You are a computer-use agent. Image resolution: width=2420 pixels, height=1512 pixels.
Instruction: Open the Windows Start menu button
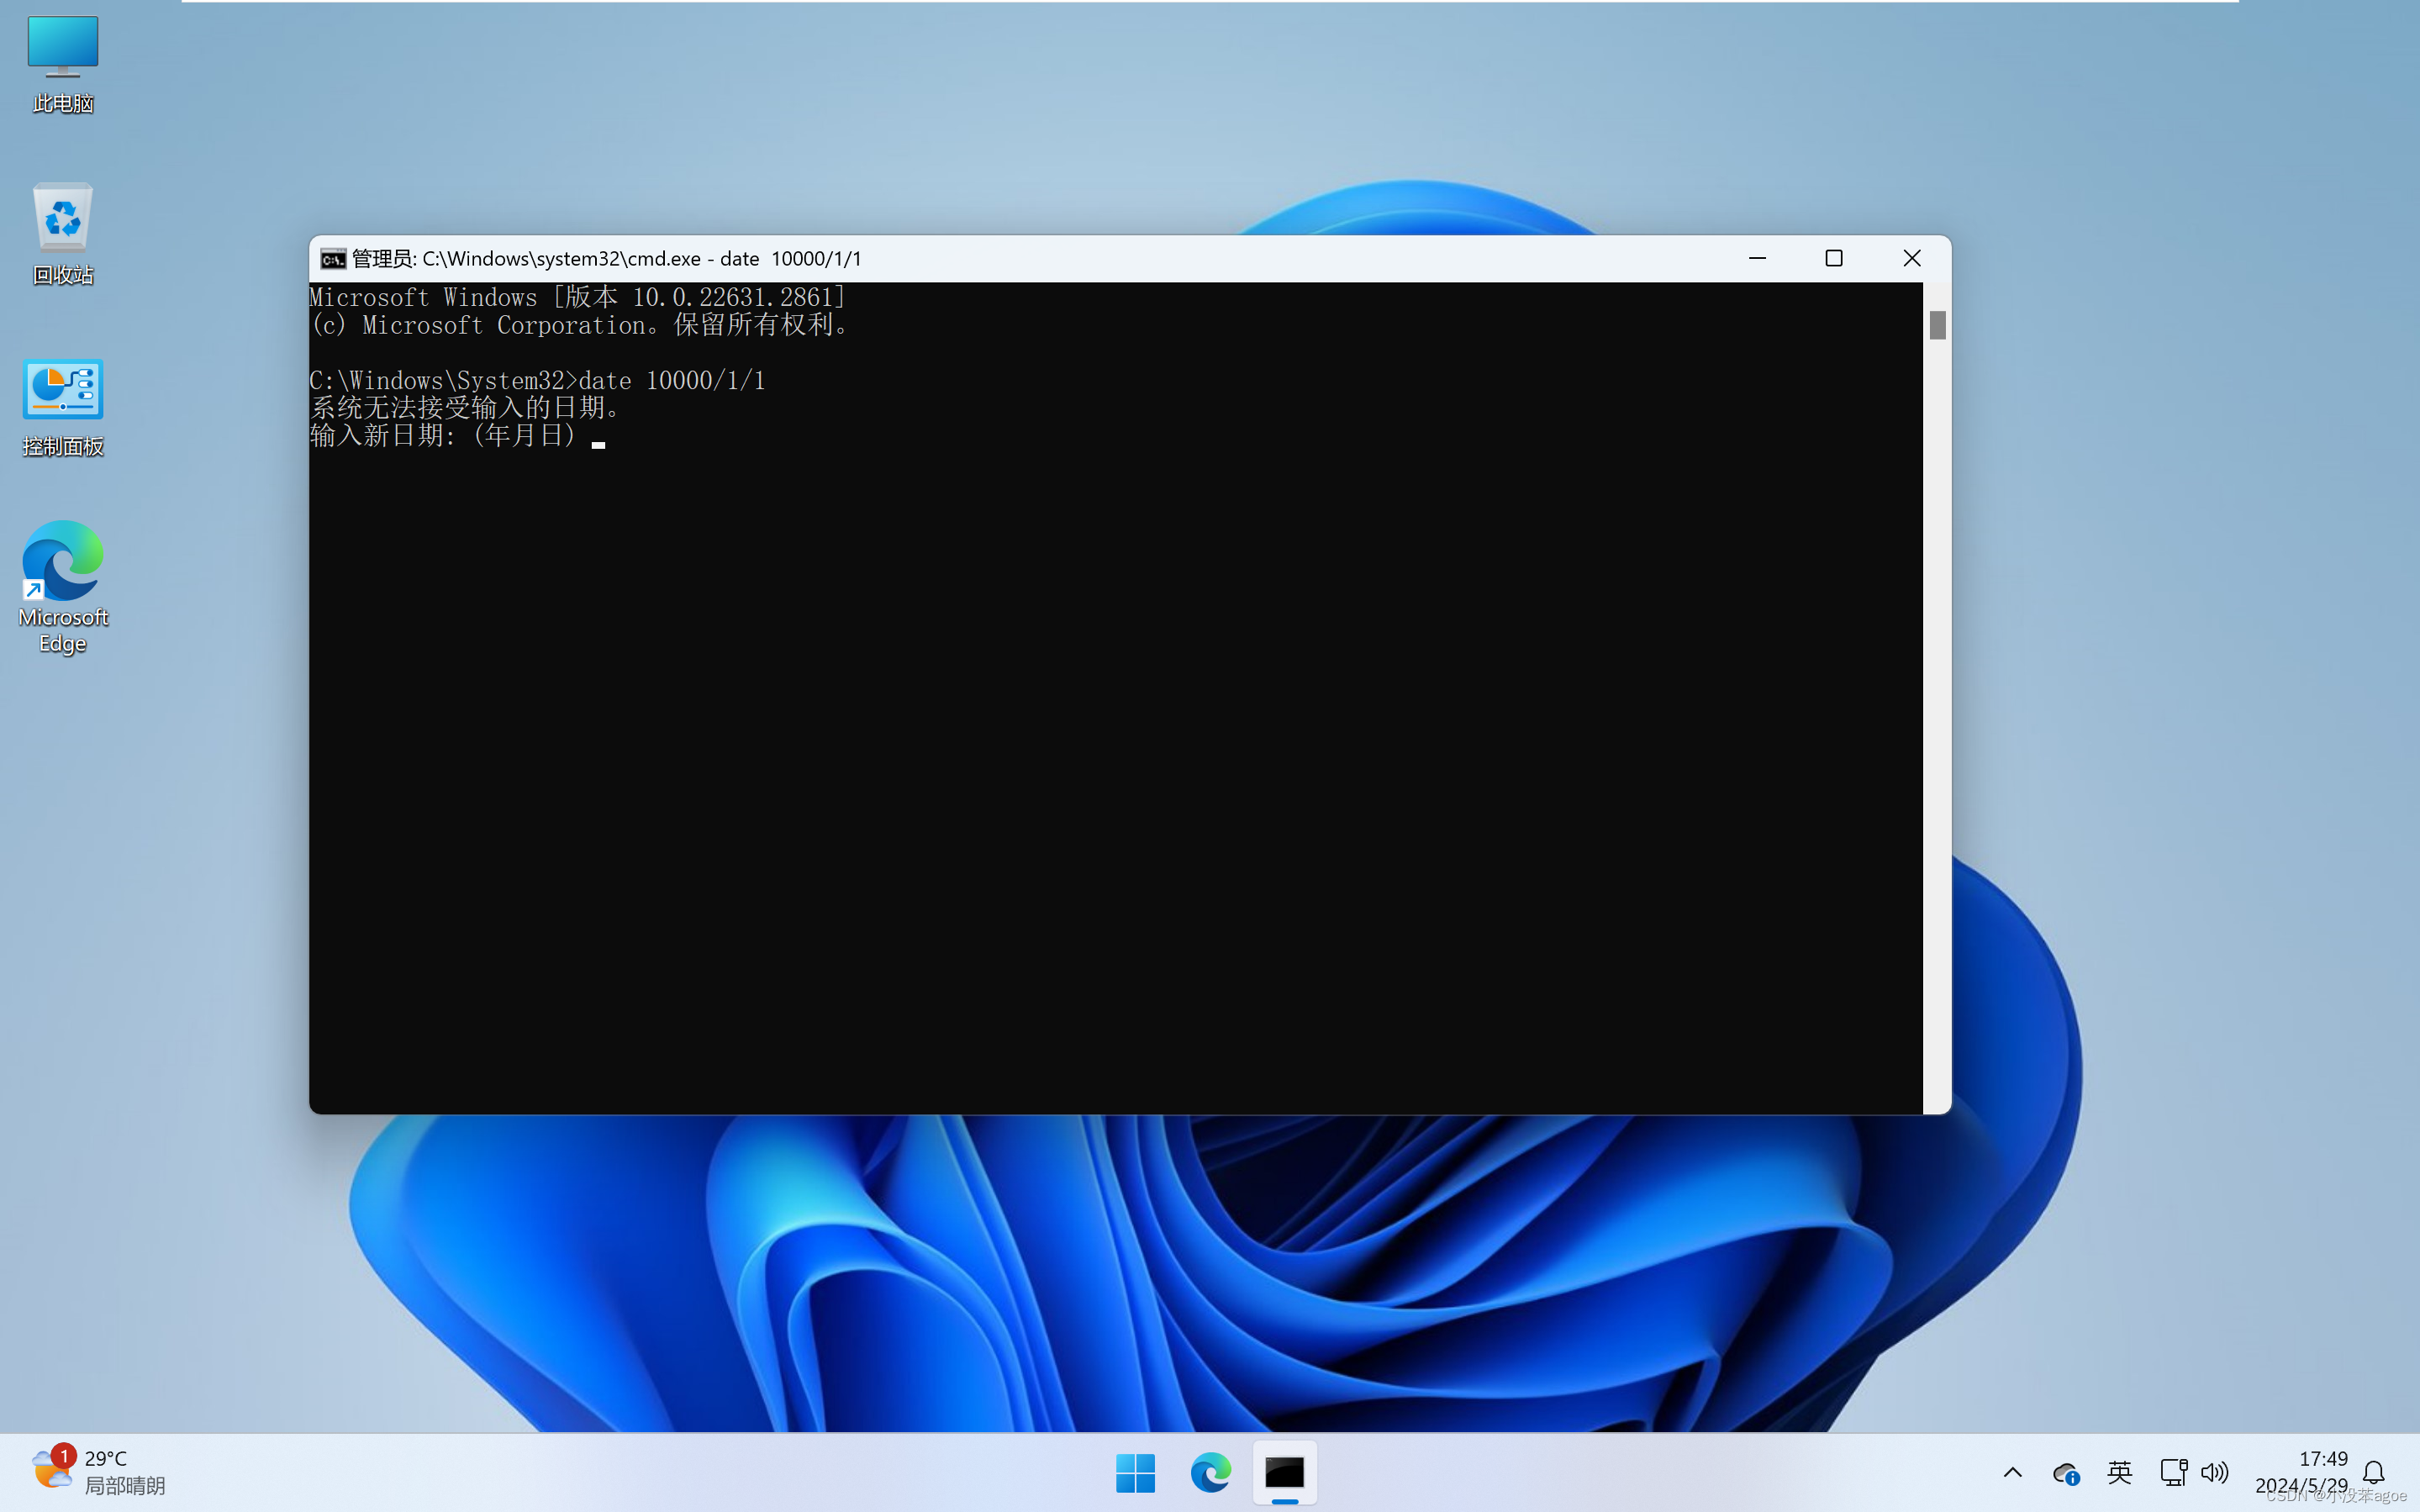click(1135, 1472)
